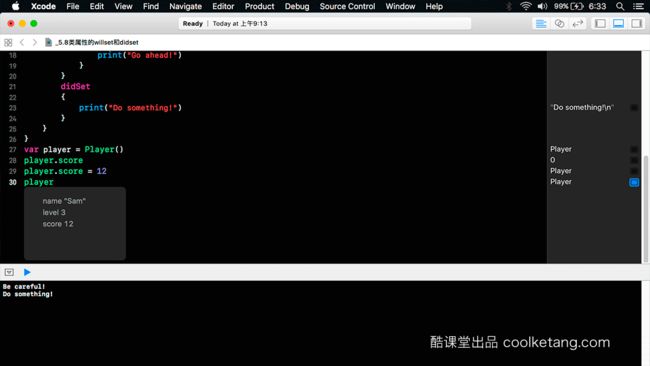The width and height of the screenshot is (650, 366).
Task: Show result for line 27 Player
Action: click(634, 149)
